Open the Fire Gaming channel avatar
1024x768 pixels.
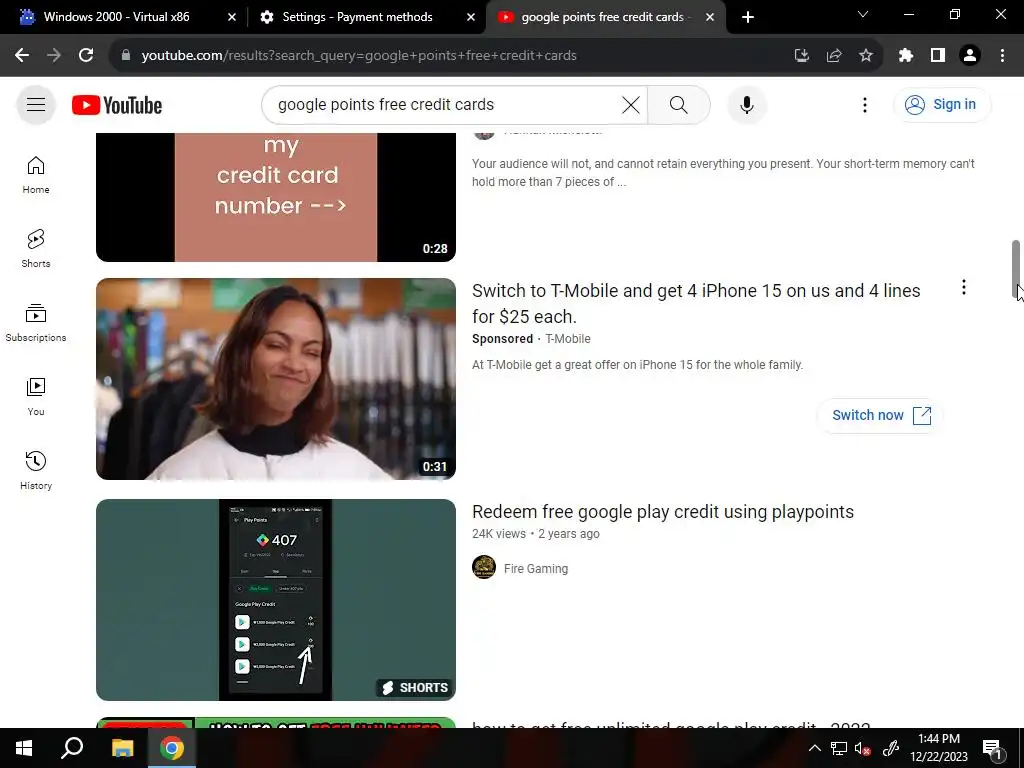[x=484, y=568]
